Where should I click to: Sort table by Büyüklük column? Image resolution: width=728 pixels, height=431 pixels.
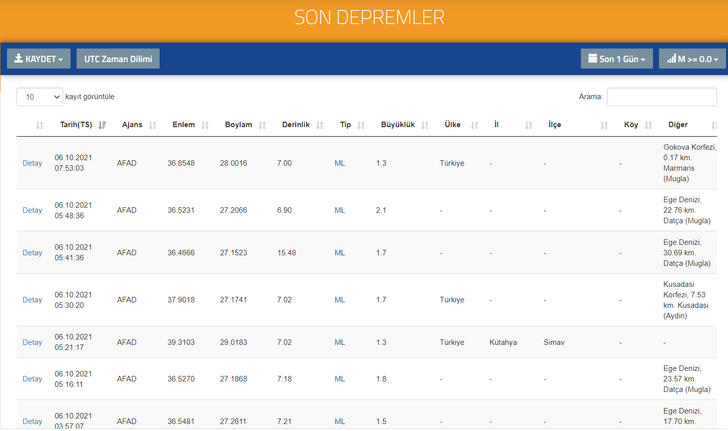tap(404, 124)
